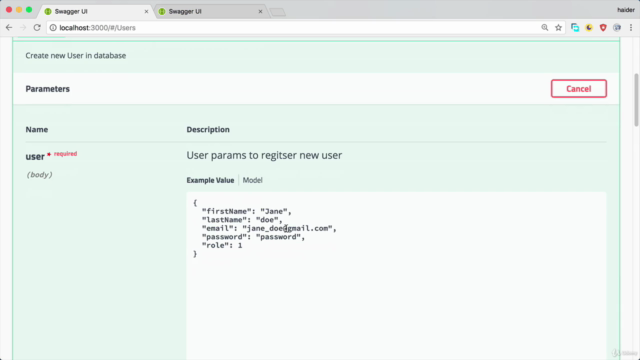This screenshot has height=360, width=640.
Task: Click the "role": 1 line
Action: 222,245
